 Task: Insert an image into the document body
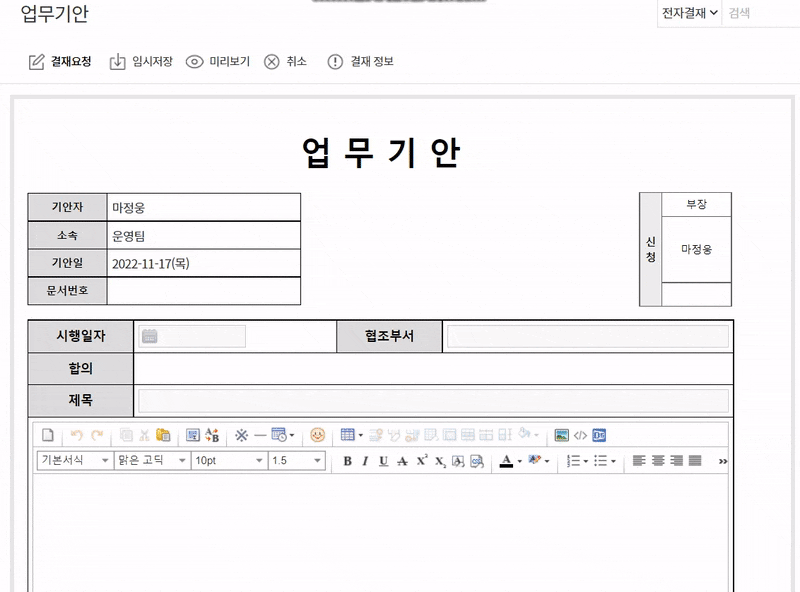560,435
